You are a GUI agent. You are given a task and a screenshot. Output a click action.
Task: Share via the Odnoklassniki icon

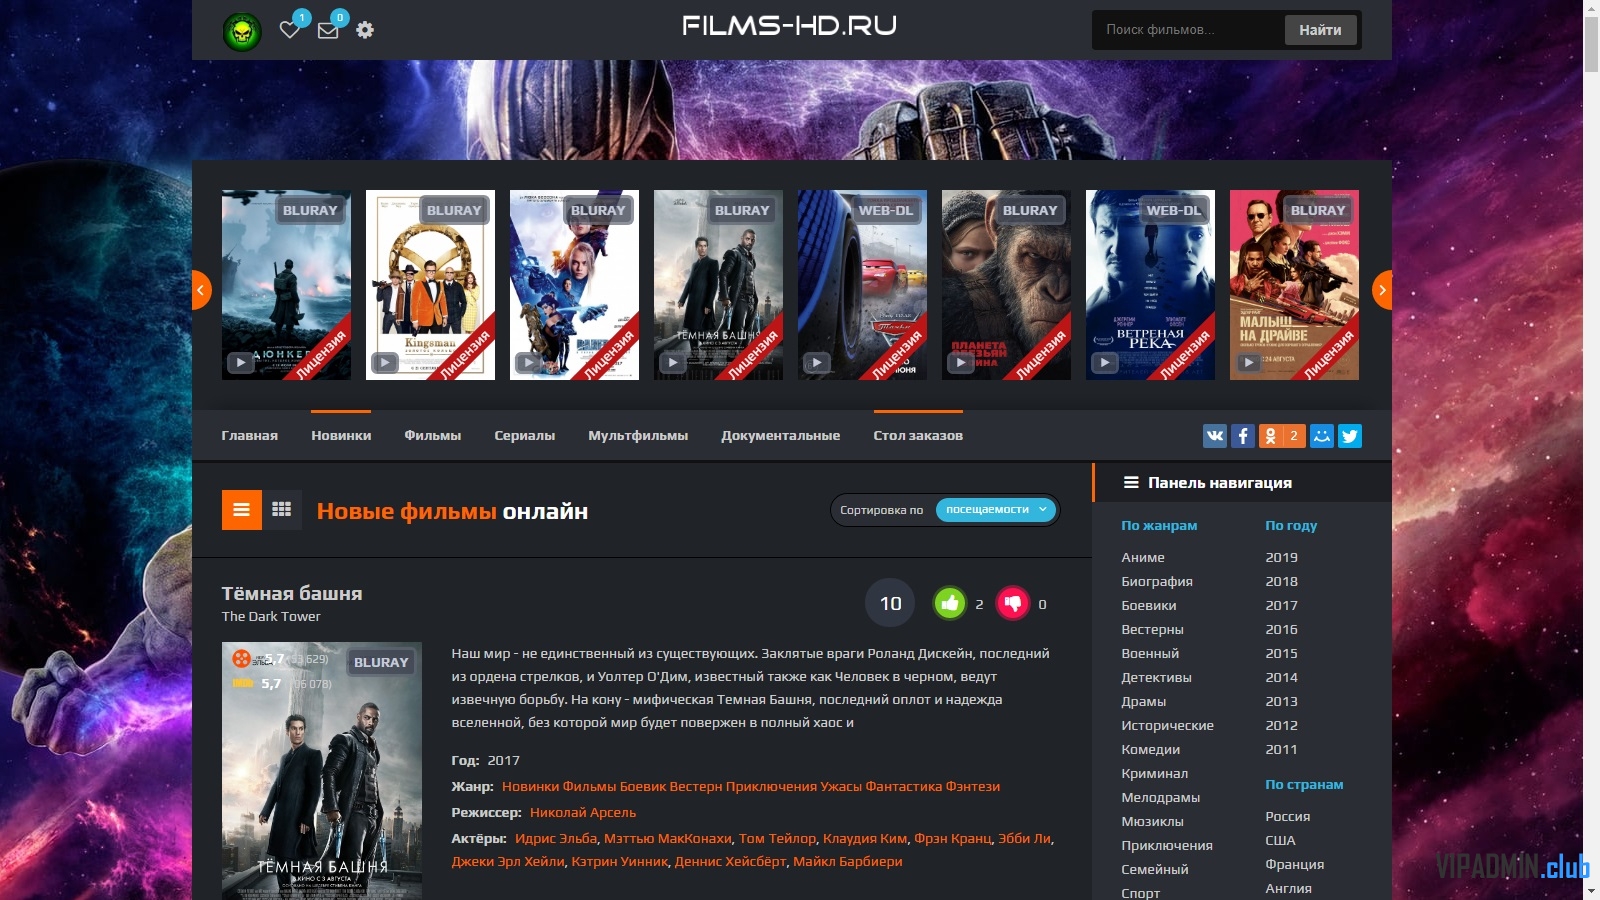tap(1282, 436)
